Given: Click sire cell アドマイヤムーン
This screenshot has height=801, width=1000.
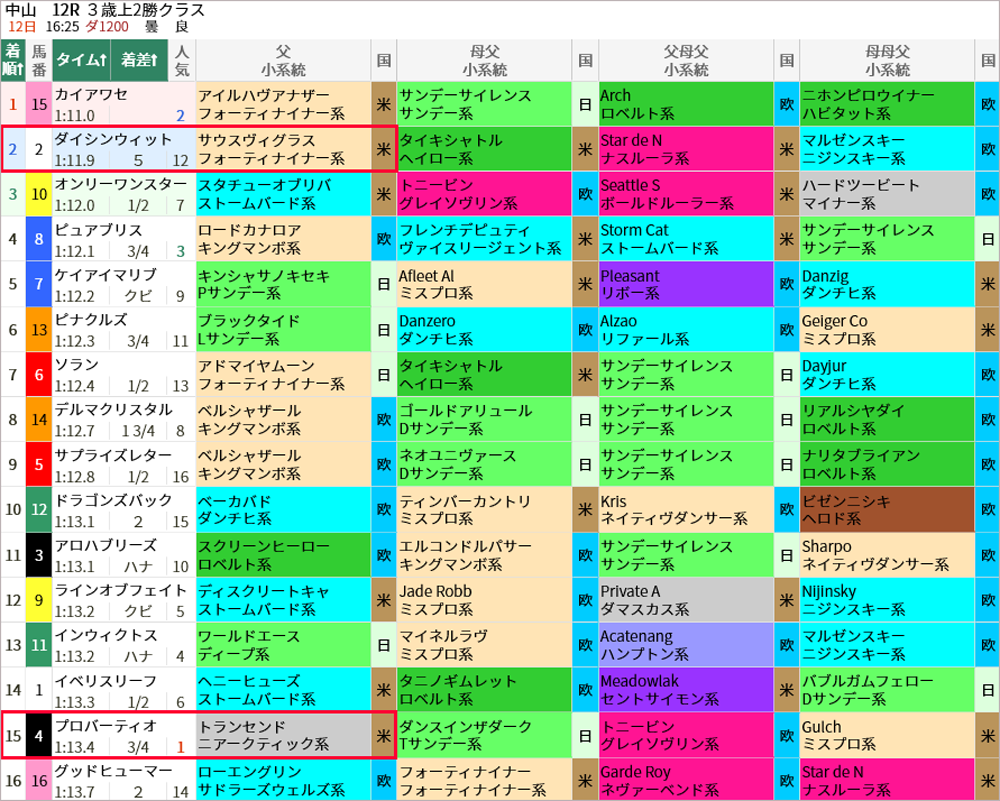Looking at the screenshot, I should [283, 374].
